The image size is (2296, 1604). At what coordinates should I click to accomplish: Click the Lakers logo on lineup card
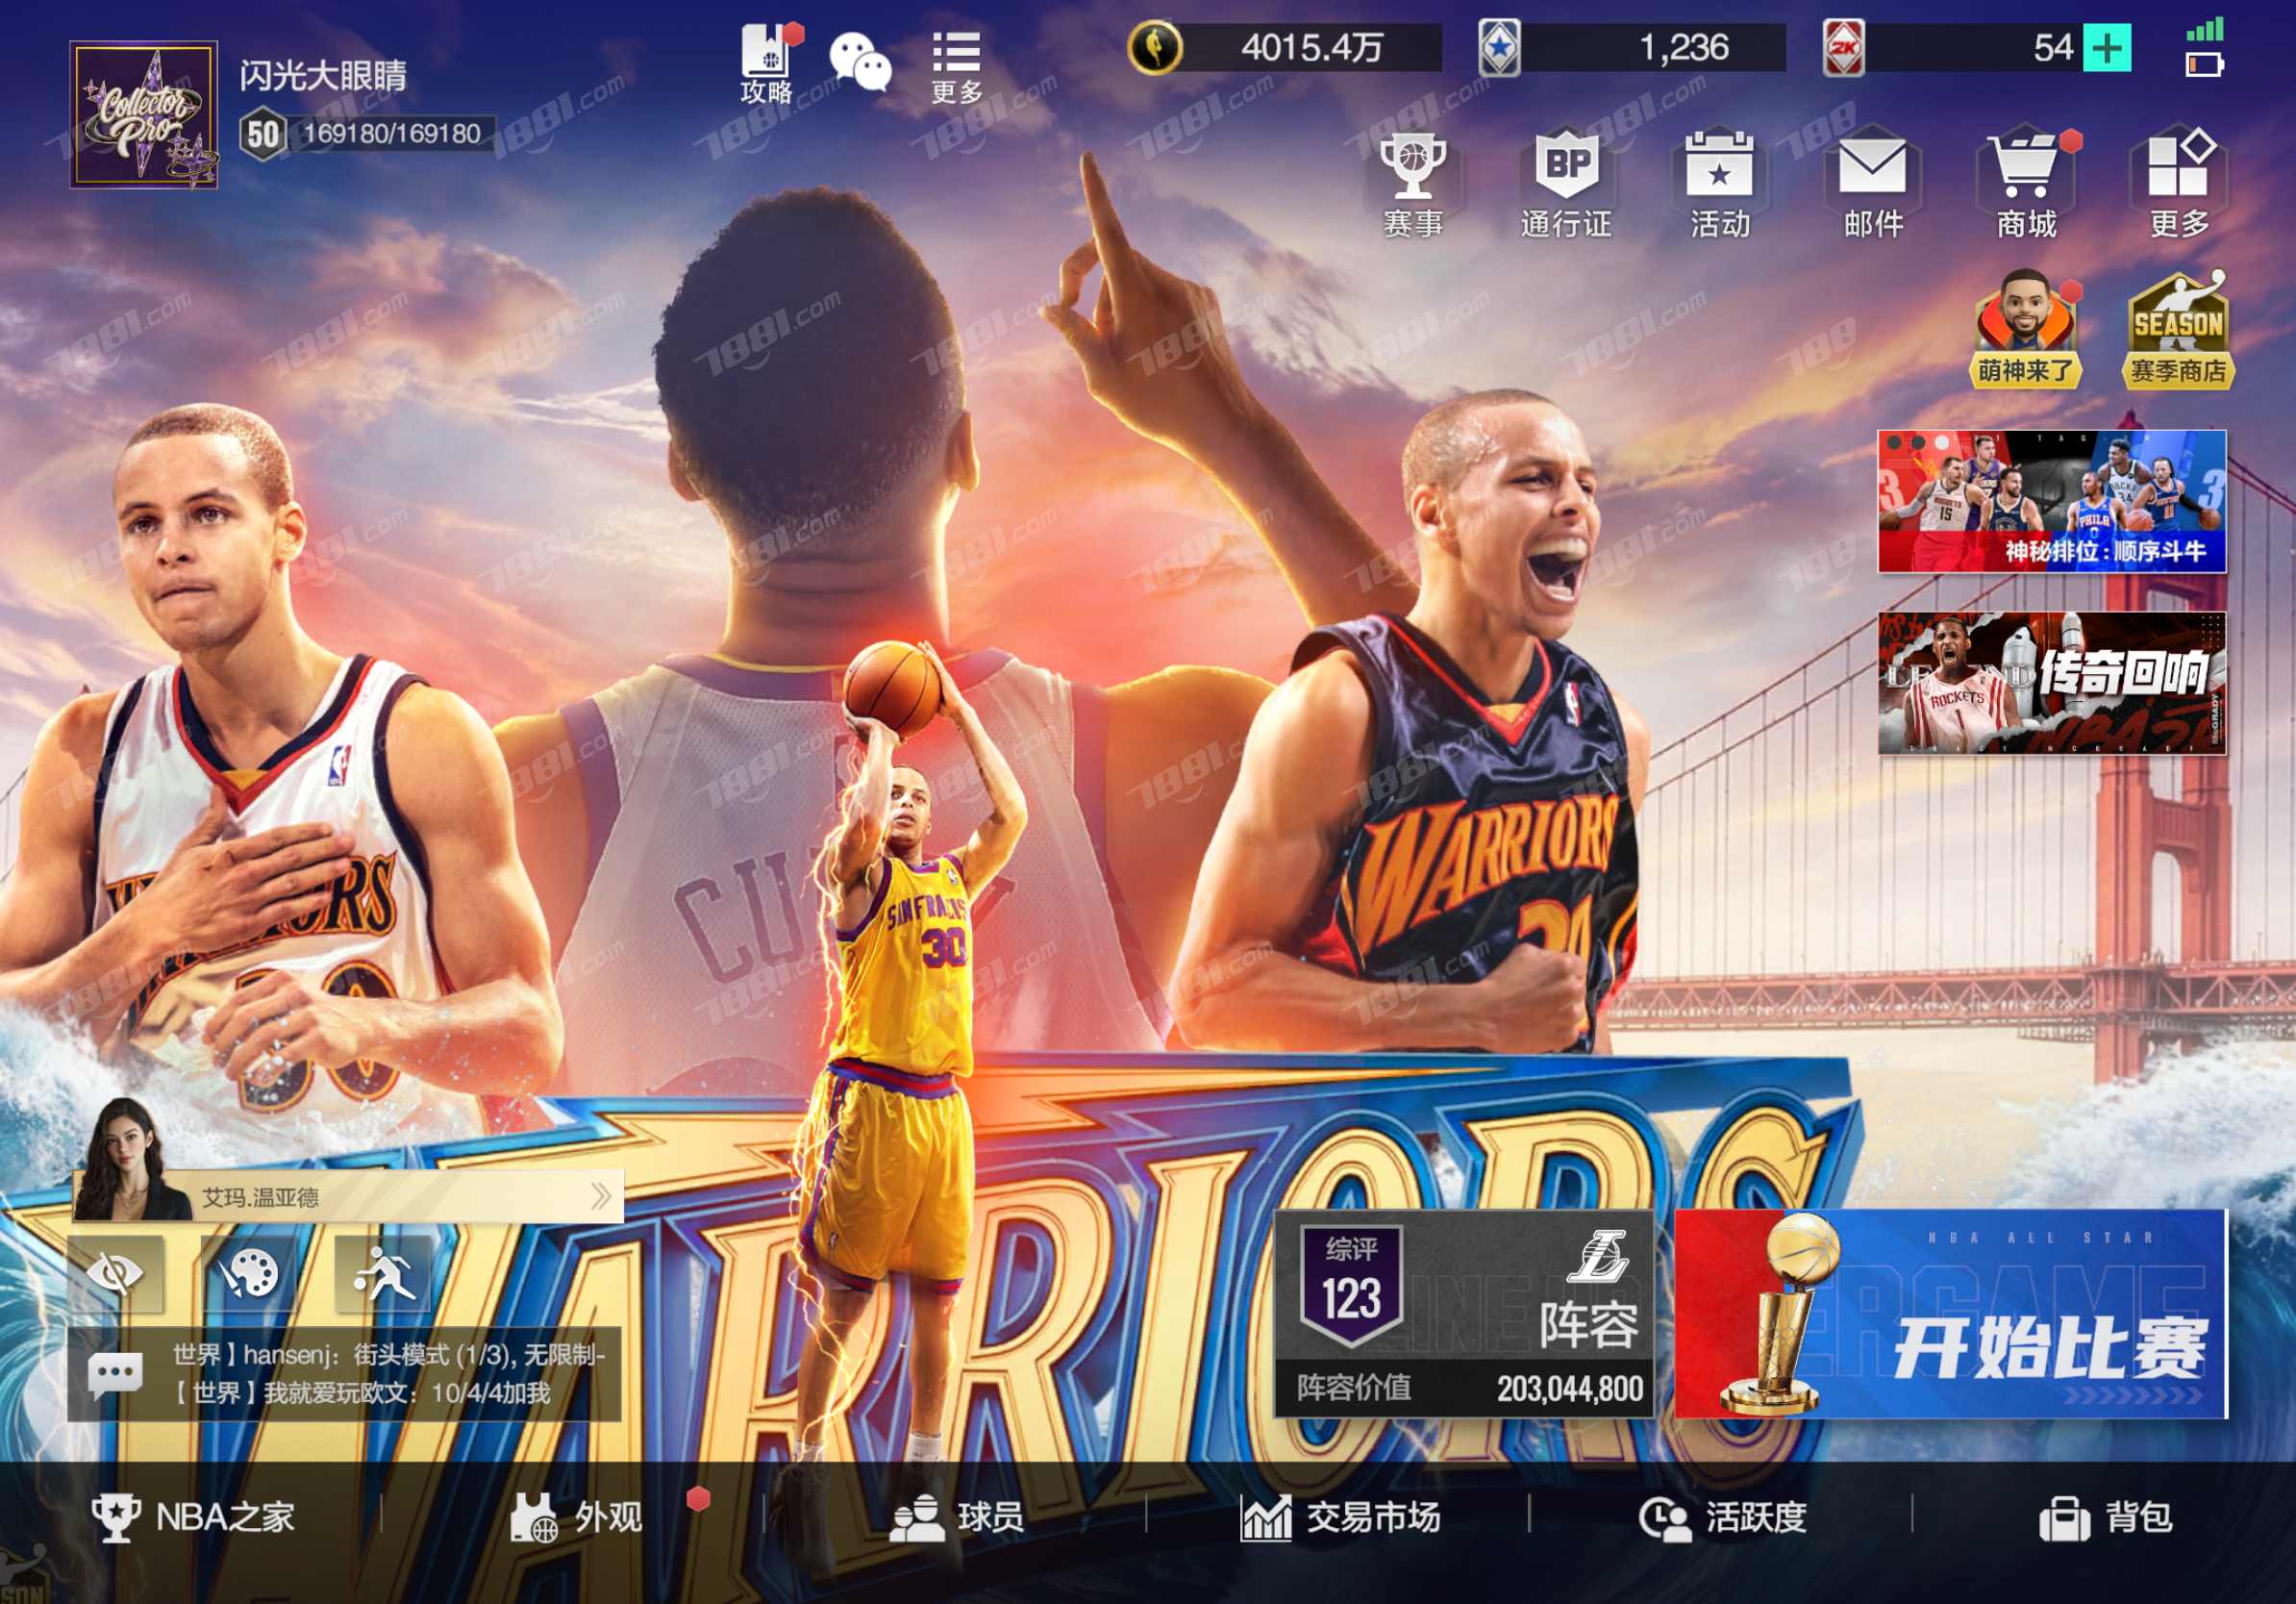point(1596,1256)
